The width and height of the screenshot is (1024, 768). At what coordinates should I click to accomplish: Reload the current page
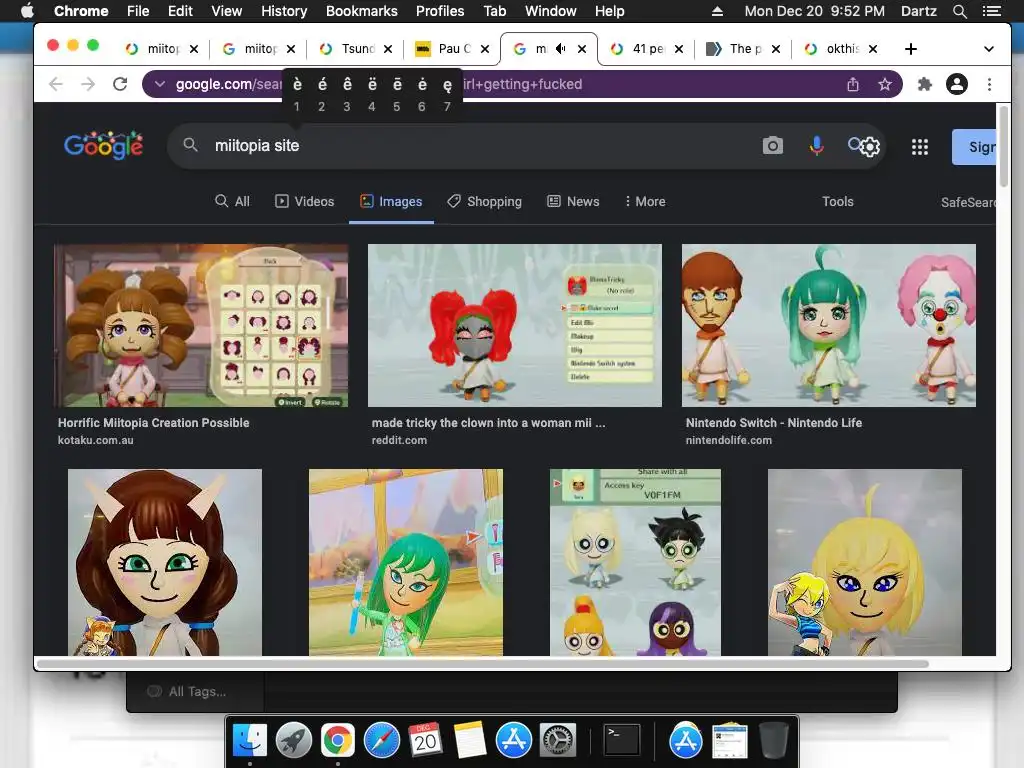[x=120, y=84]
